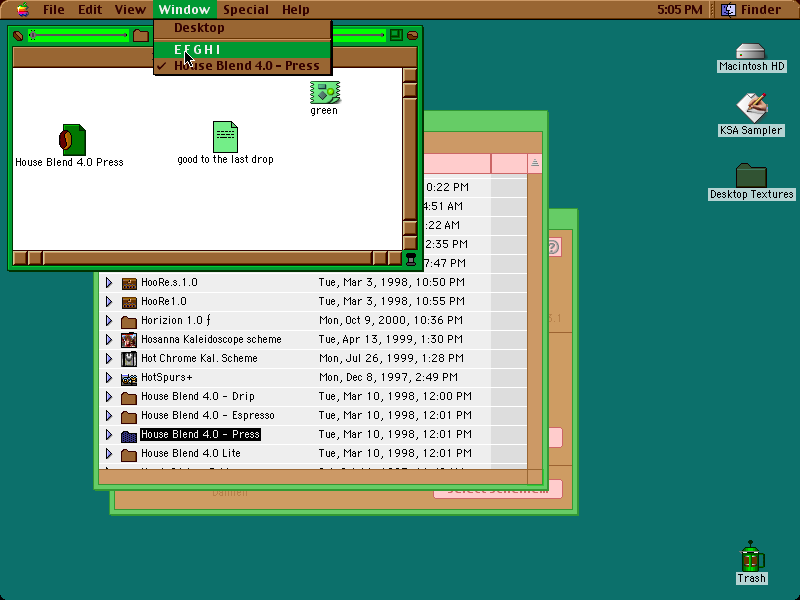Select the 'good to the last drop' document icon

[x=225, y=137]
